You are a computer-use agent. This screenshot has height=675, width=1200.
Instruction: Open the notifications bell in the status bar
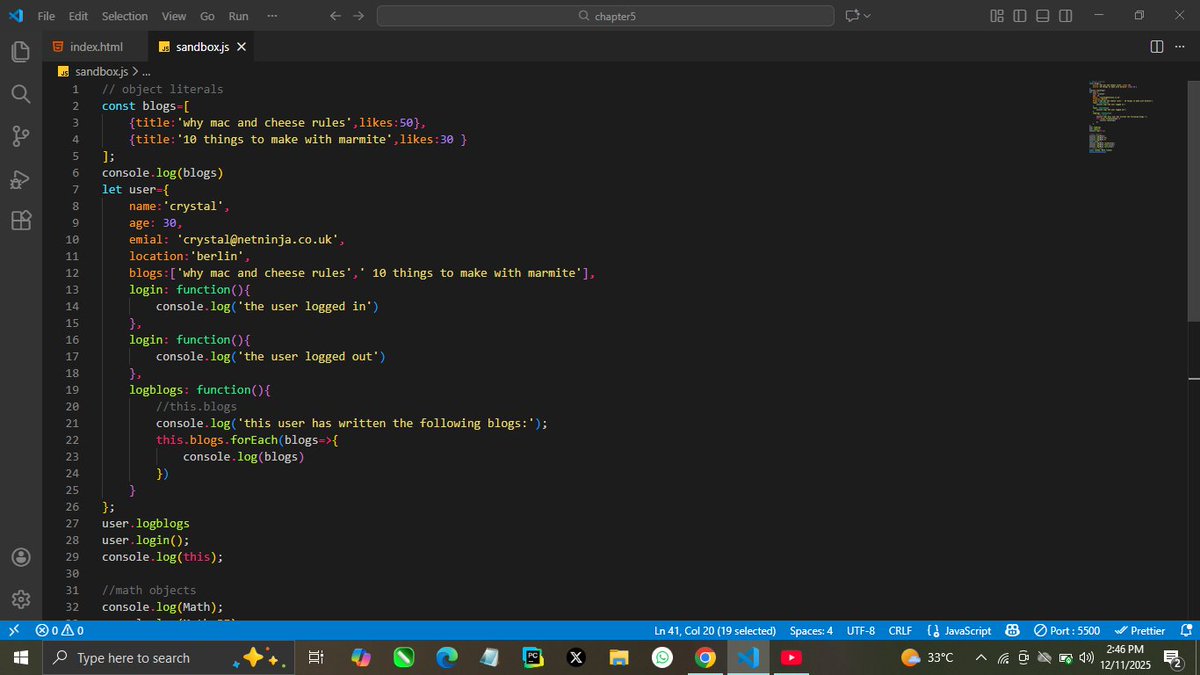pos(1186,630)
